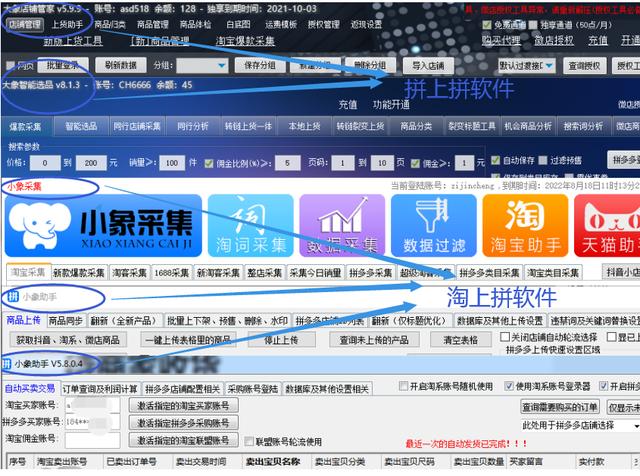Toggle the 自动保存 checkbox
Screen dimensions: 640x476
click(499, 160)
